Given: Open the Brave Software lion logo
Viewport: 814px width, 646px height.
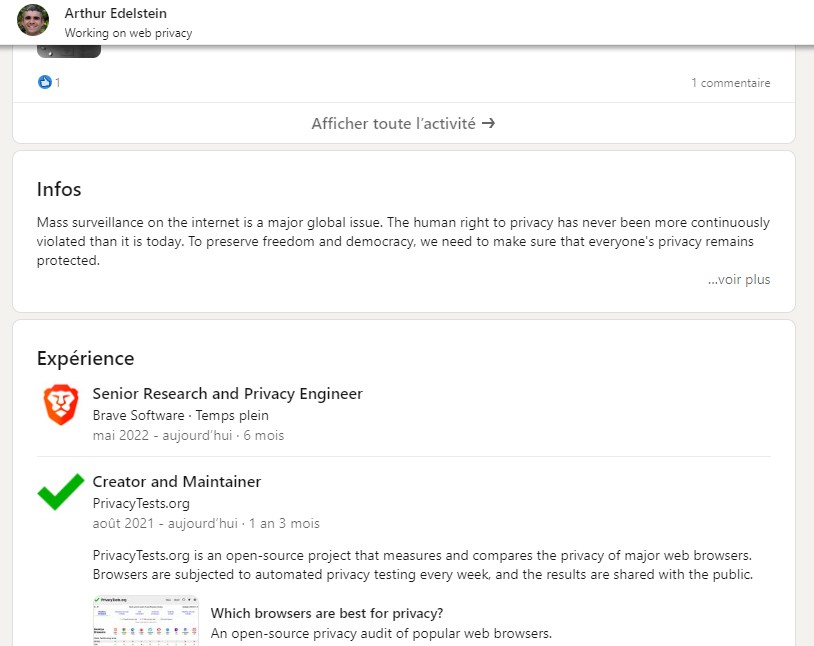Looking at the screenshot, I should (61, 405).
